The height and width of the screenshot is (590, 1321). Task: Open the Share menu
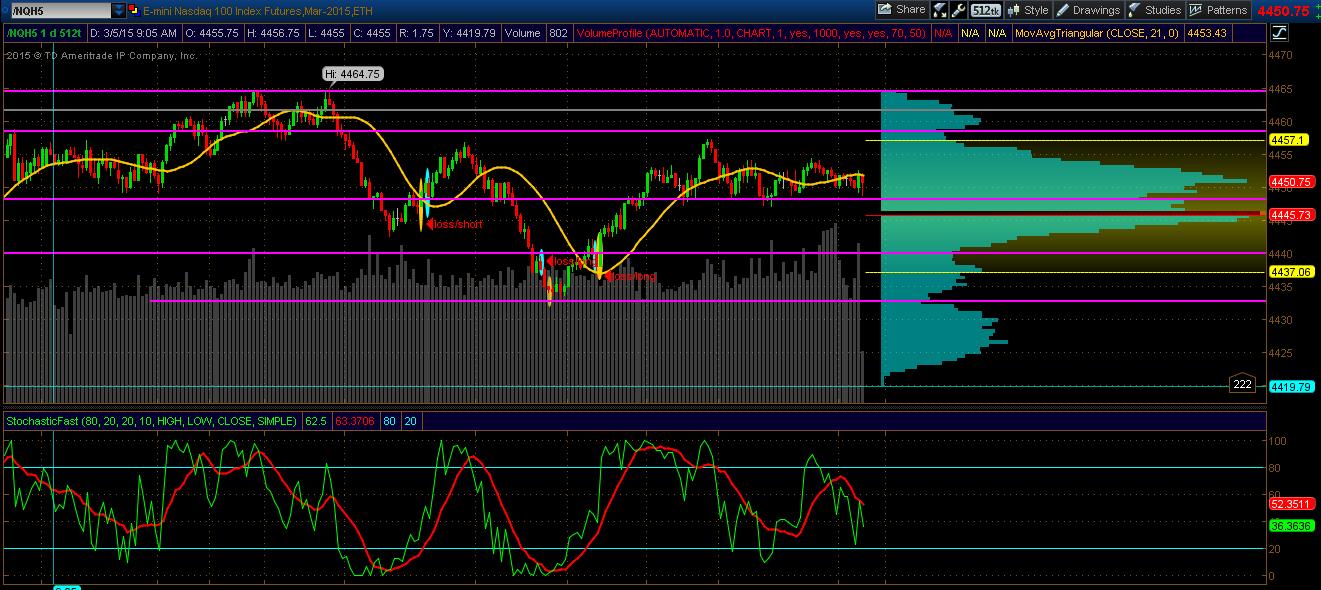tap(902, 10)
